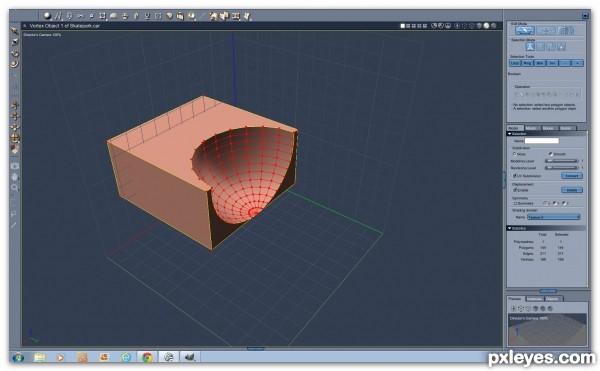Select the eyedropper tool at left toolbar bottom
The image size is (600, 371).
point(14,225)
